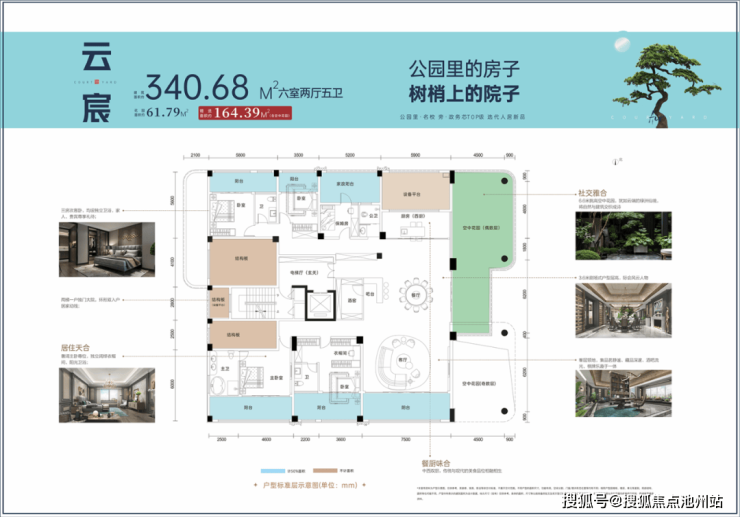This screenshot has width=740, height=517.
Task: Click the pine tree illustration in the banner
Action: 666,85
